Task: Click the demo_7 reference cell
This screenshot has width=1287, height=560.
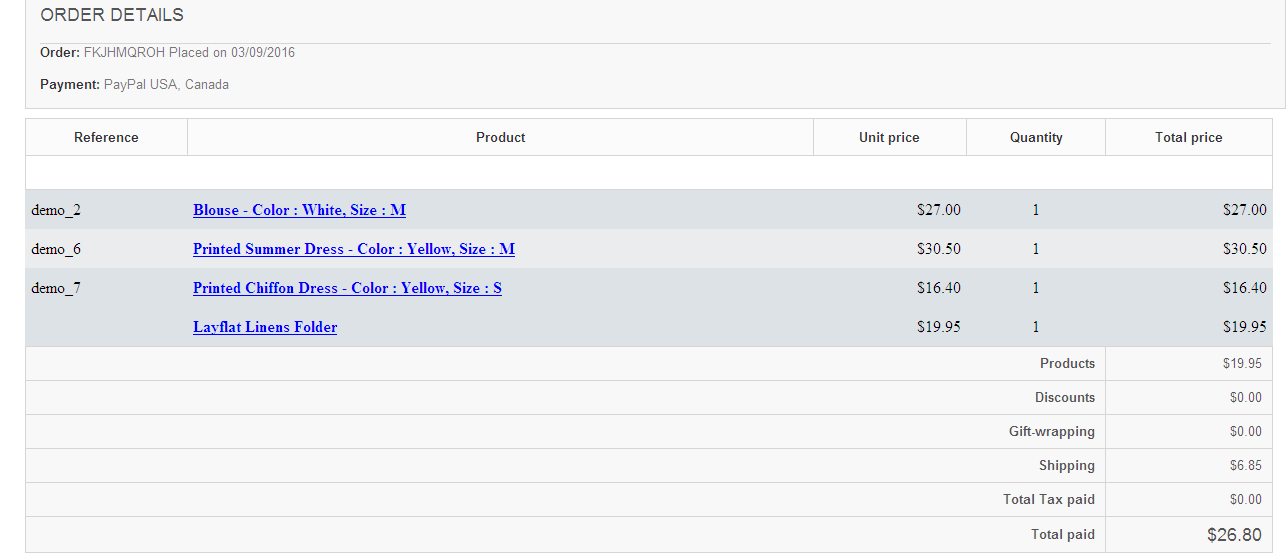Action: 56,288
